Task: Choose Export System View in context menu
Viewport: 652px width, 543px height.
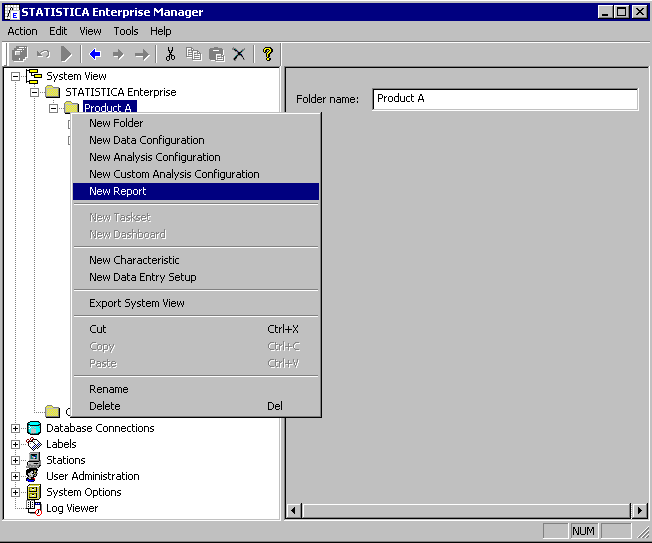Action: click(x=136, y=303)
